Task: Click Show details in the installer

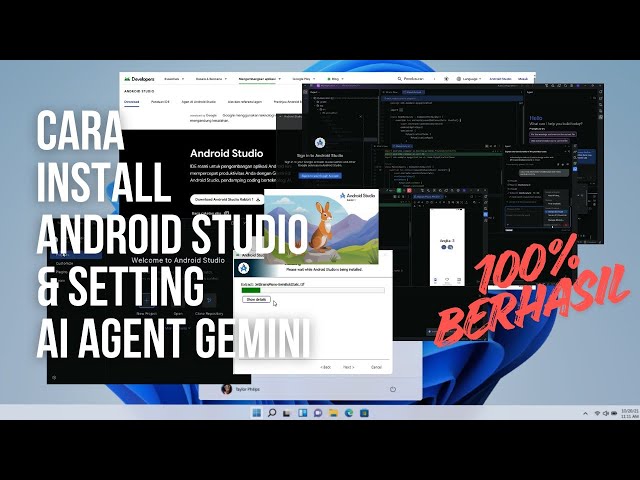Action: click(x=256, y=299)
